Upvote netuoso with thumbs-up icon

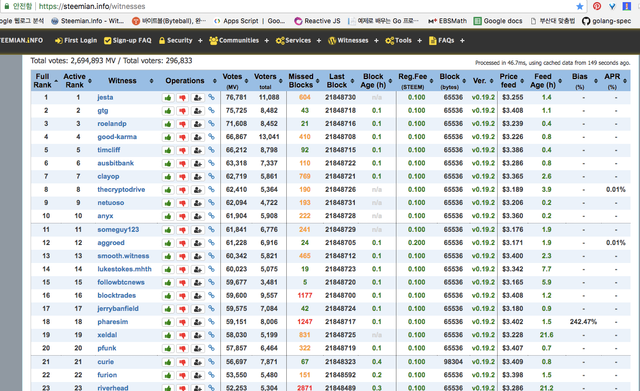[168, 203]
